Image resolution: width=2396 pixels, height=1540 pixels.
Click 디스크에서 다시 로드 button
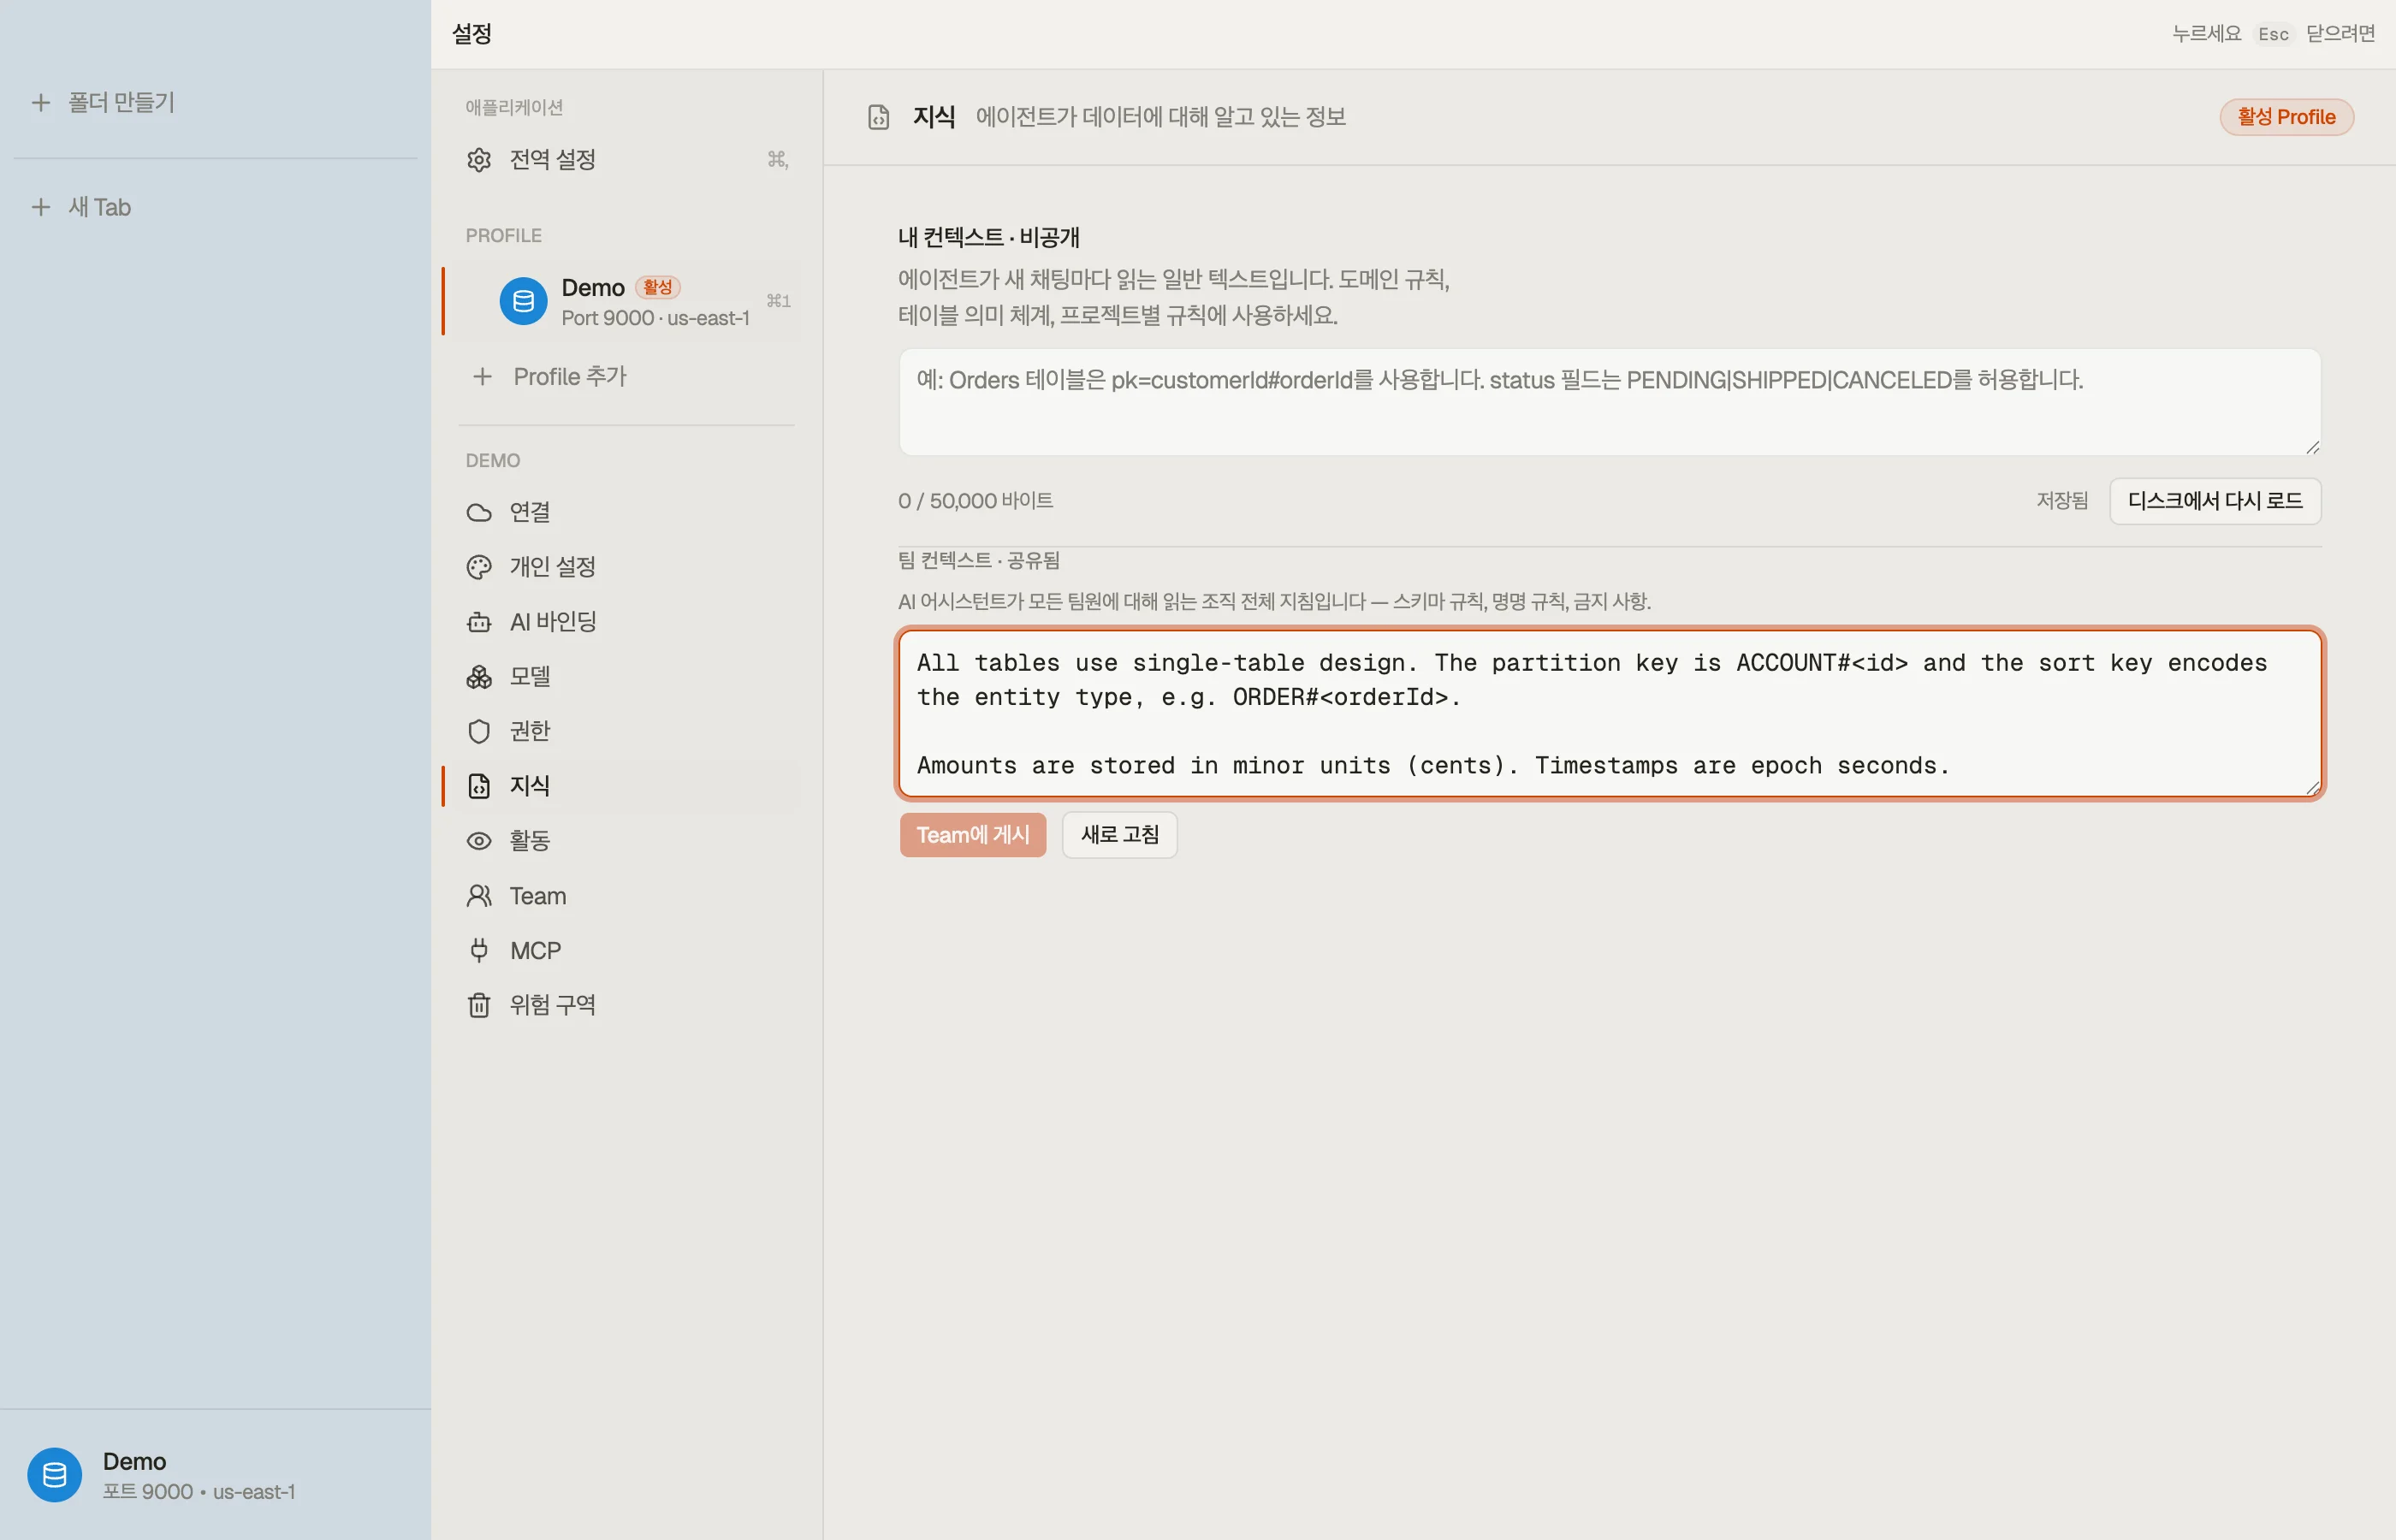click(2215, 501)
